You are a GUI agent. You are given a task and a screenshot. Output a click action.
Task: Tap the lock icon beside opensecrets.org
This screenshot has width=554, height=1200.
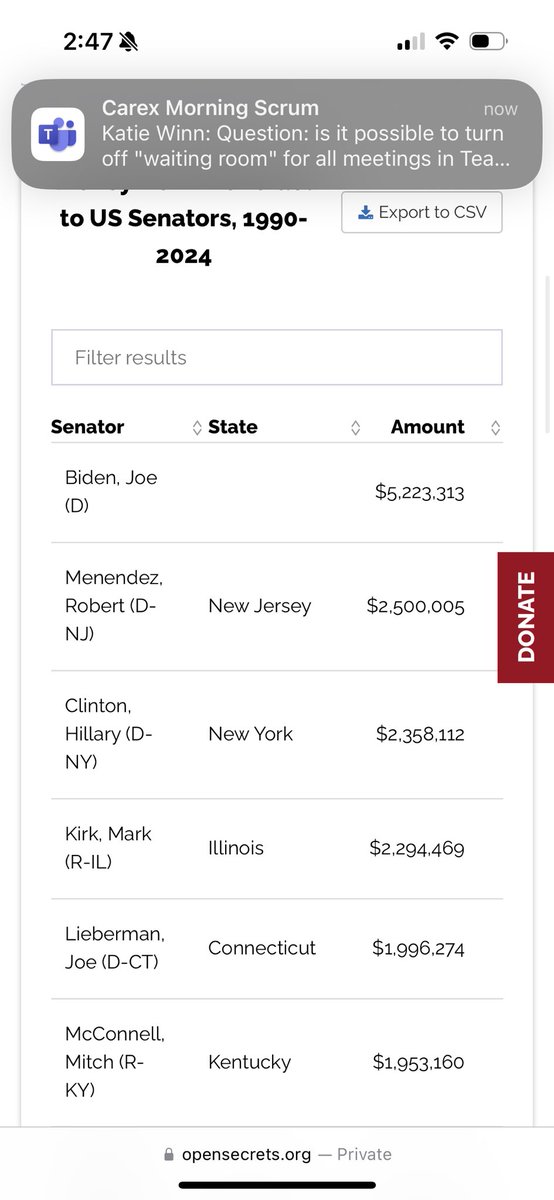(170, 1154)
